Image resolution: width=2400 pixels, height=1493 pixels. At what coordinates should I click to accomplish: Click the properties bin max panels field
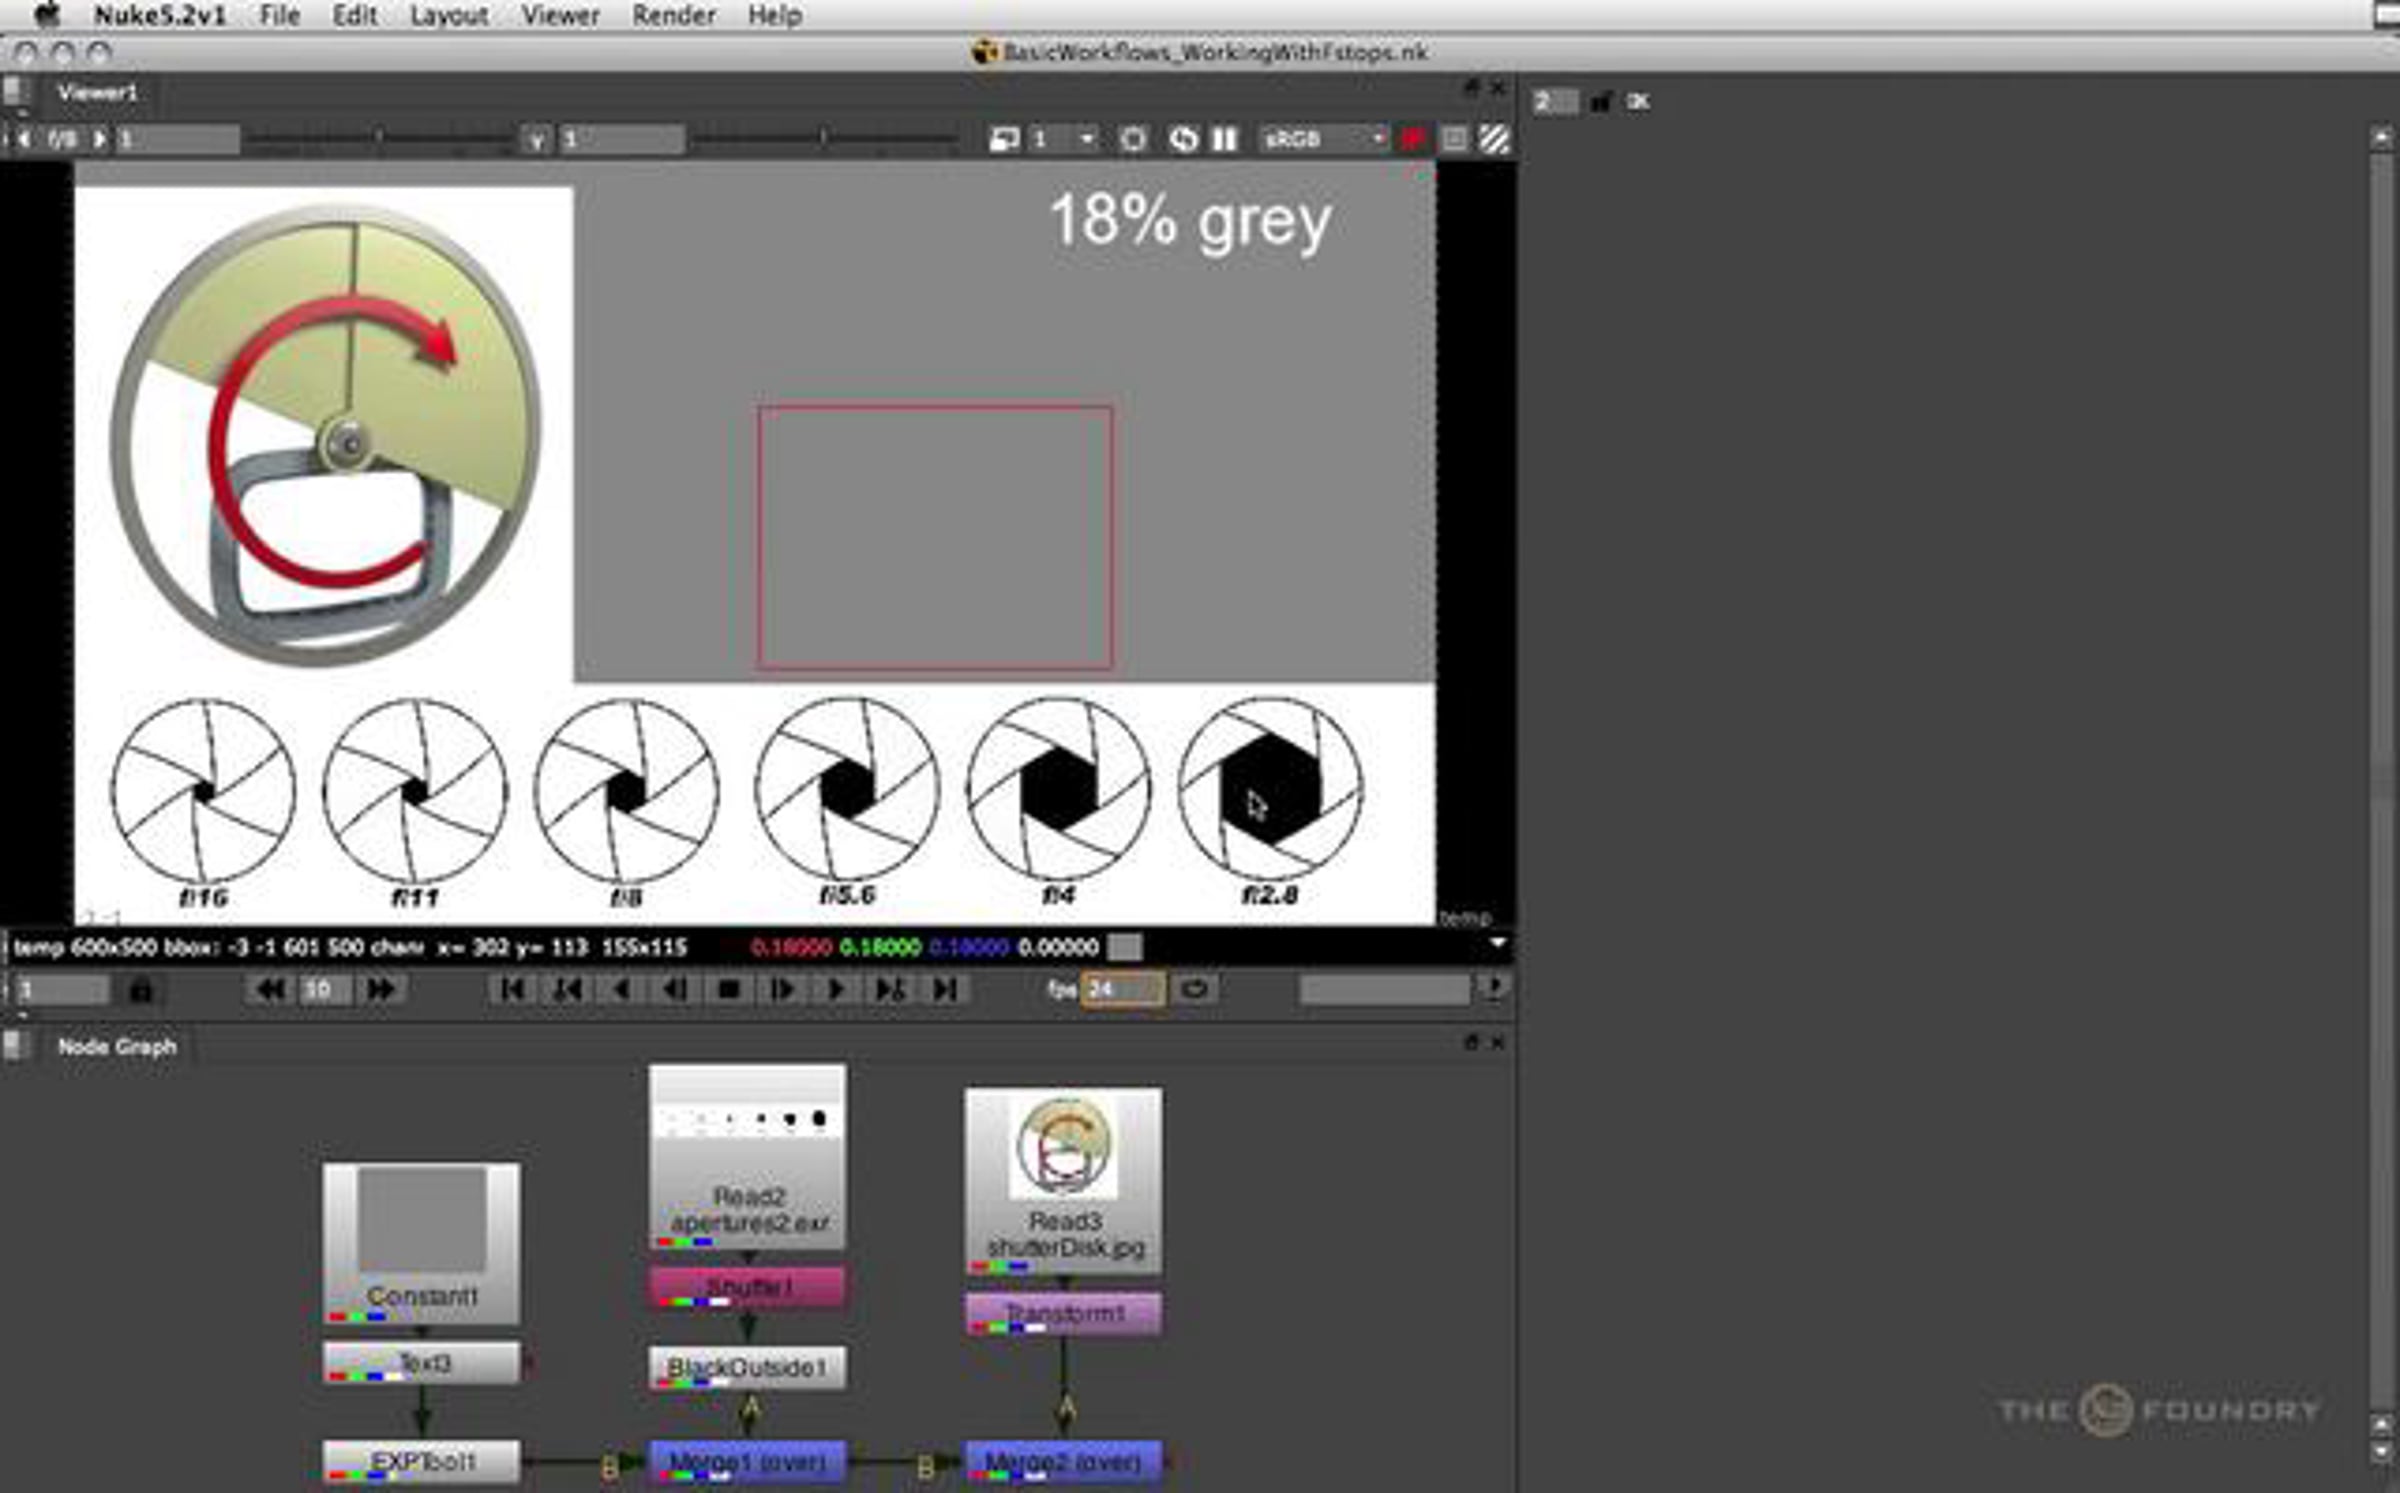1556,101
